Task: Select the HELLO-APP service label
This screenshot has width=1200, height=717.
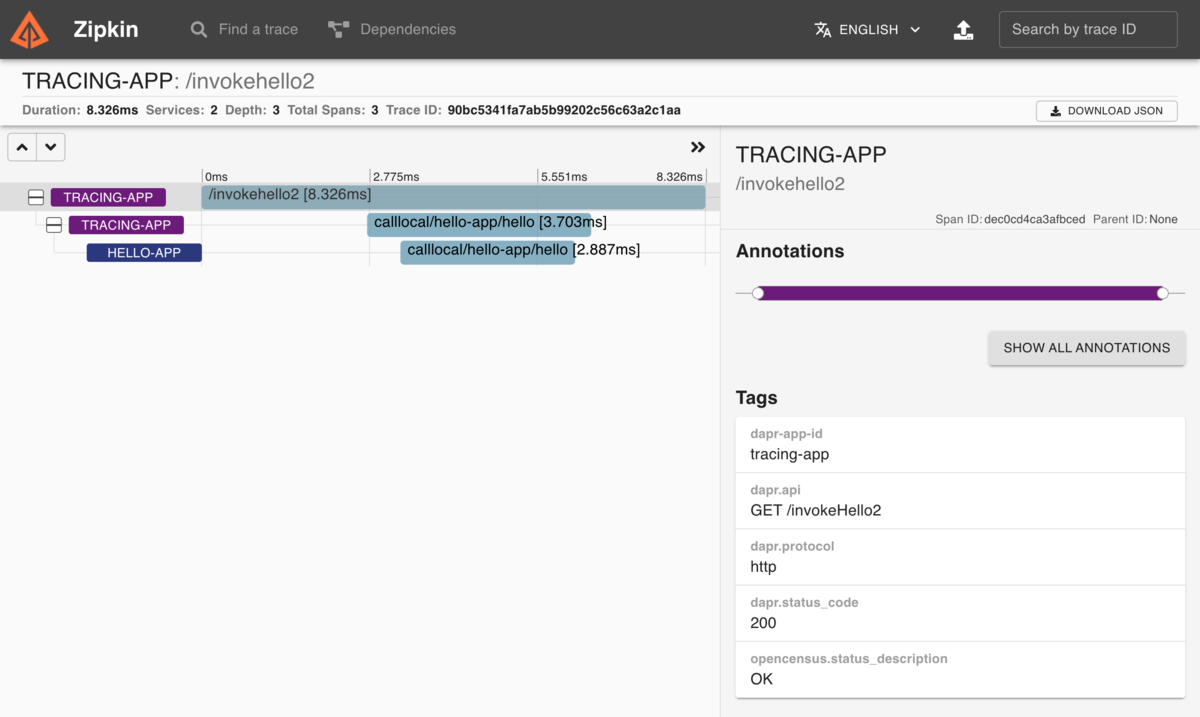Action: [144, 253]
